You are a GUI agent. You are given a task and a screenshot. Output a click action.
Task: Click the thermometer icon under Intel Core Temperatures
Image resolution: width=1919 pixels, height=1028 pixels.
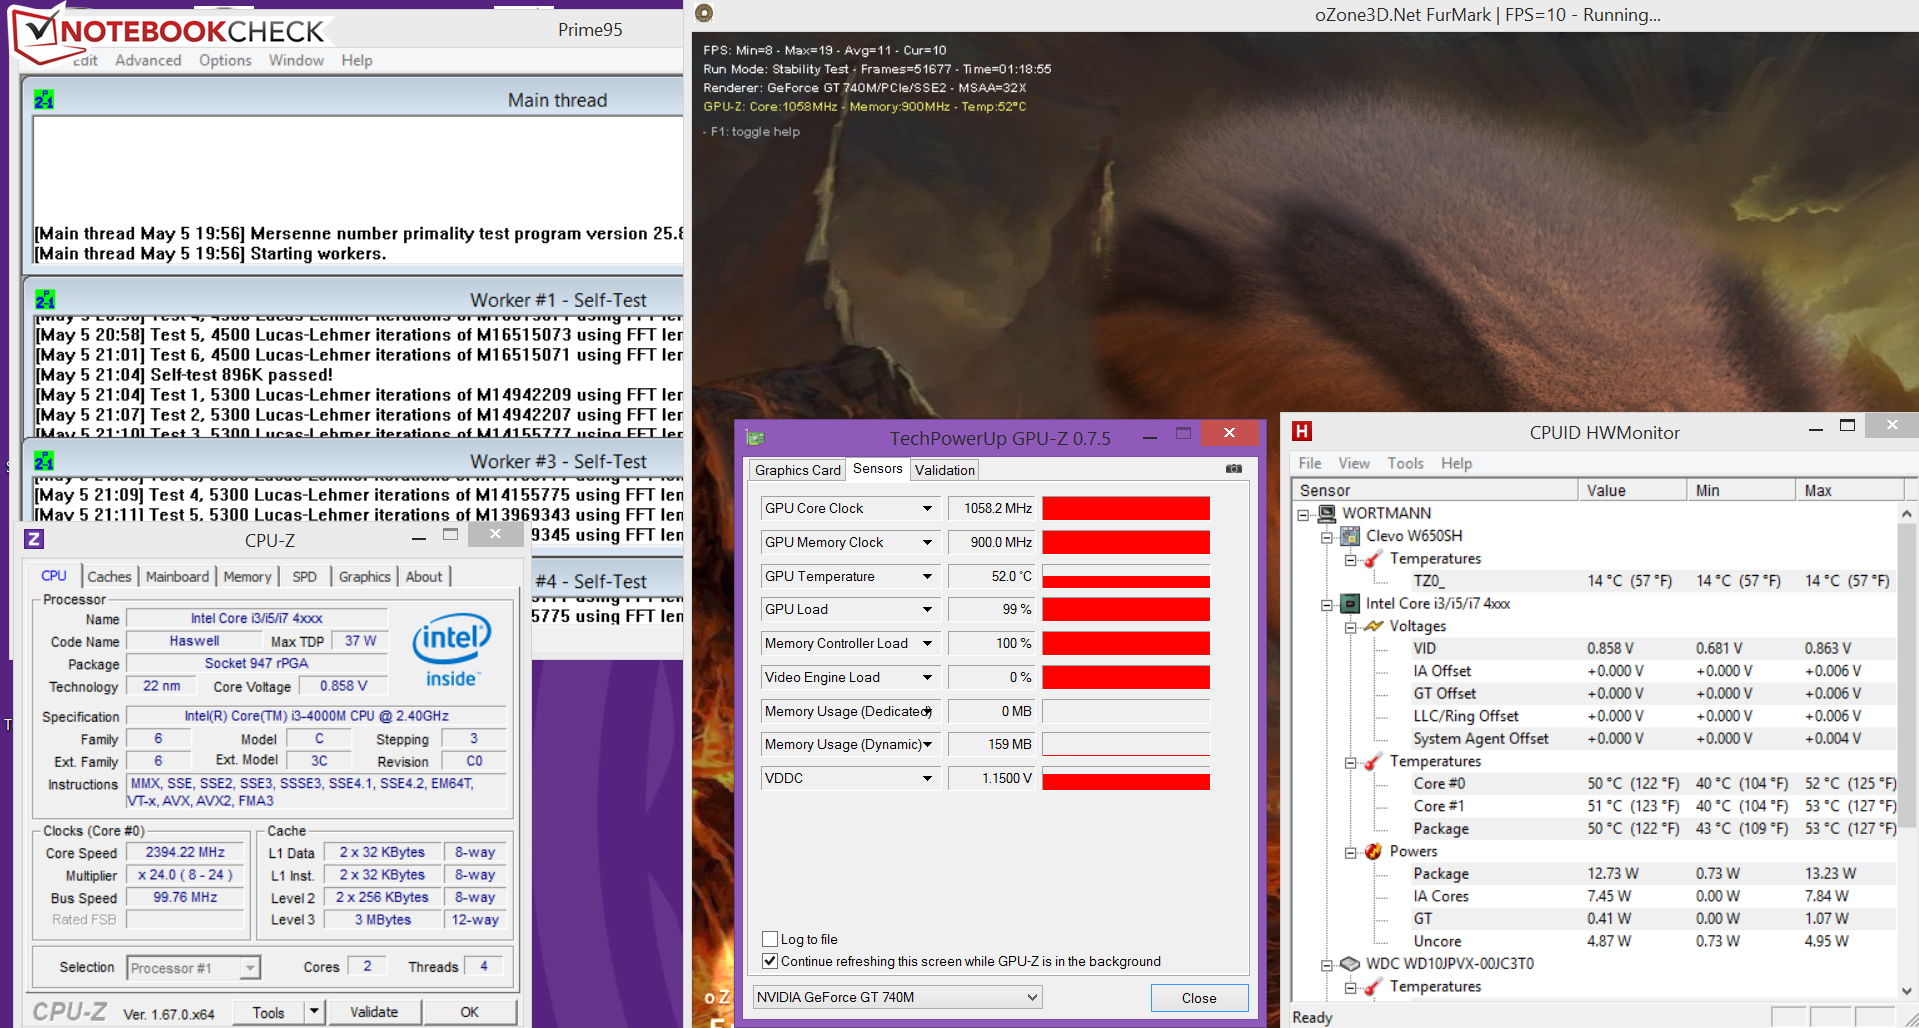(1373, 761)
